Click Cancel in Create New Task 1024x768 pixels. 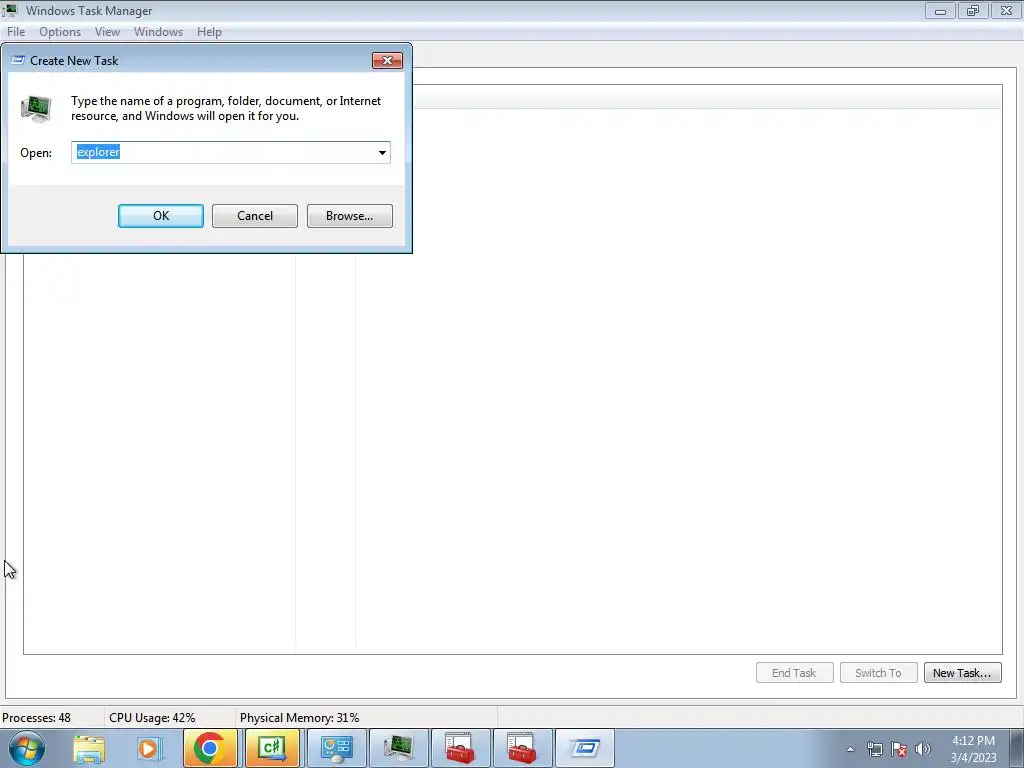coord(255,216)
